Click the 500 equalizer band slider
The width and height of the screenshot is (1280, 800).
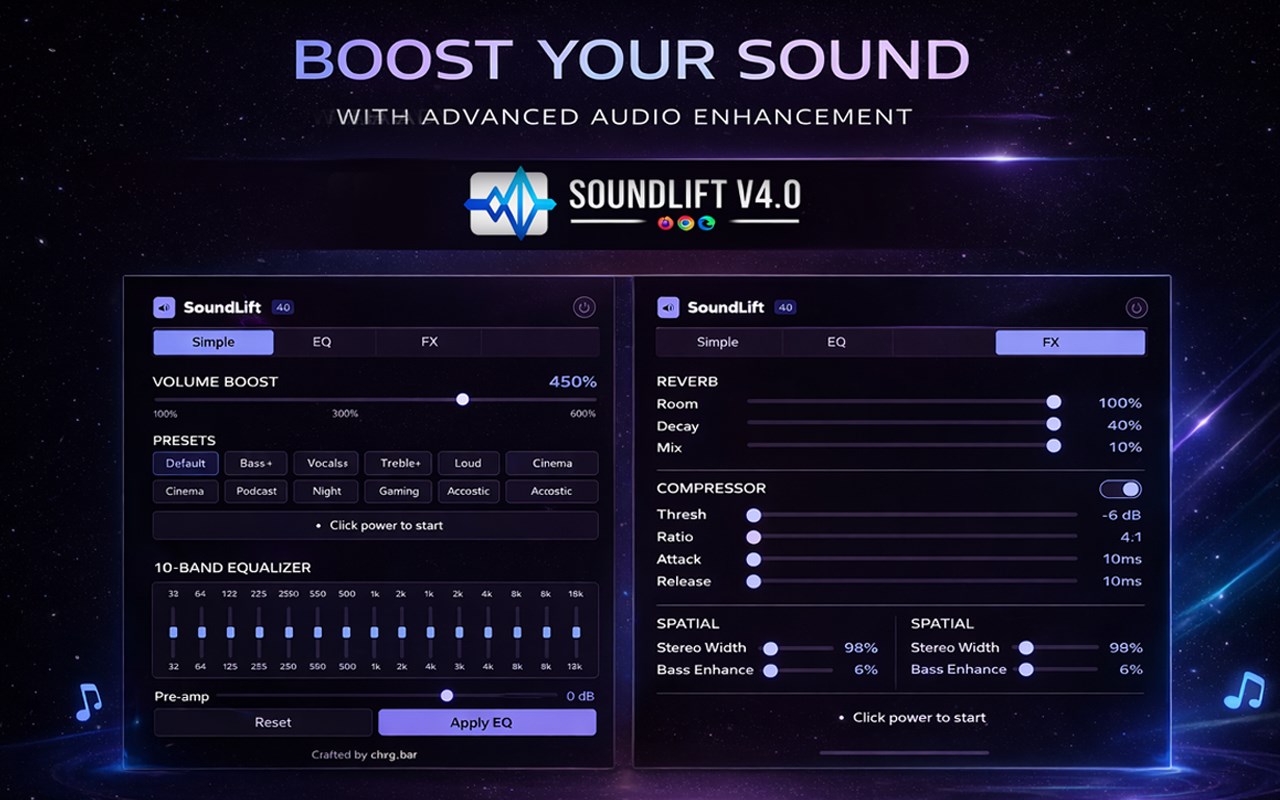[346, 632]
